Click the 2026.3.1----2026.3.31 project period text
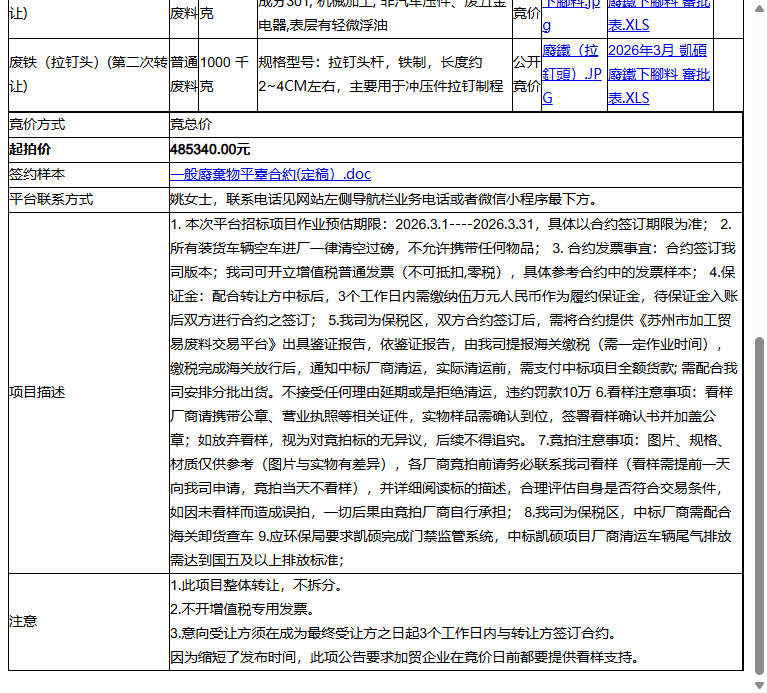 click(464, 224)
